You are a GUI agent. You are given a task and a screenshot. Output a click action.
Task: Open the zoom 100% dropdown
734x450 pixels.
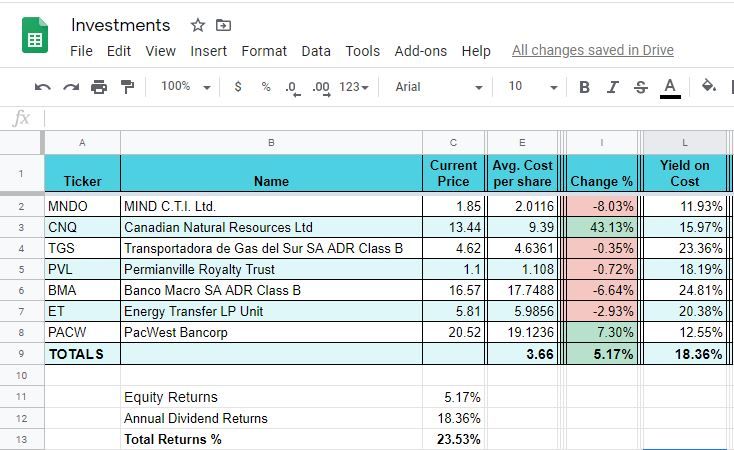coord(186,87)
